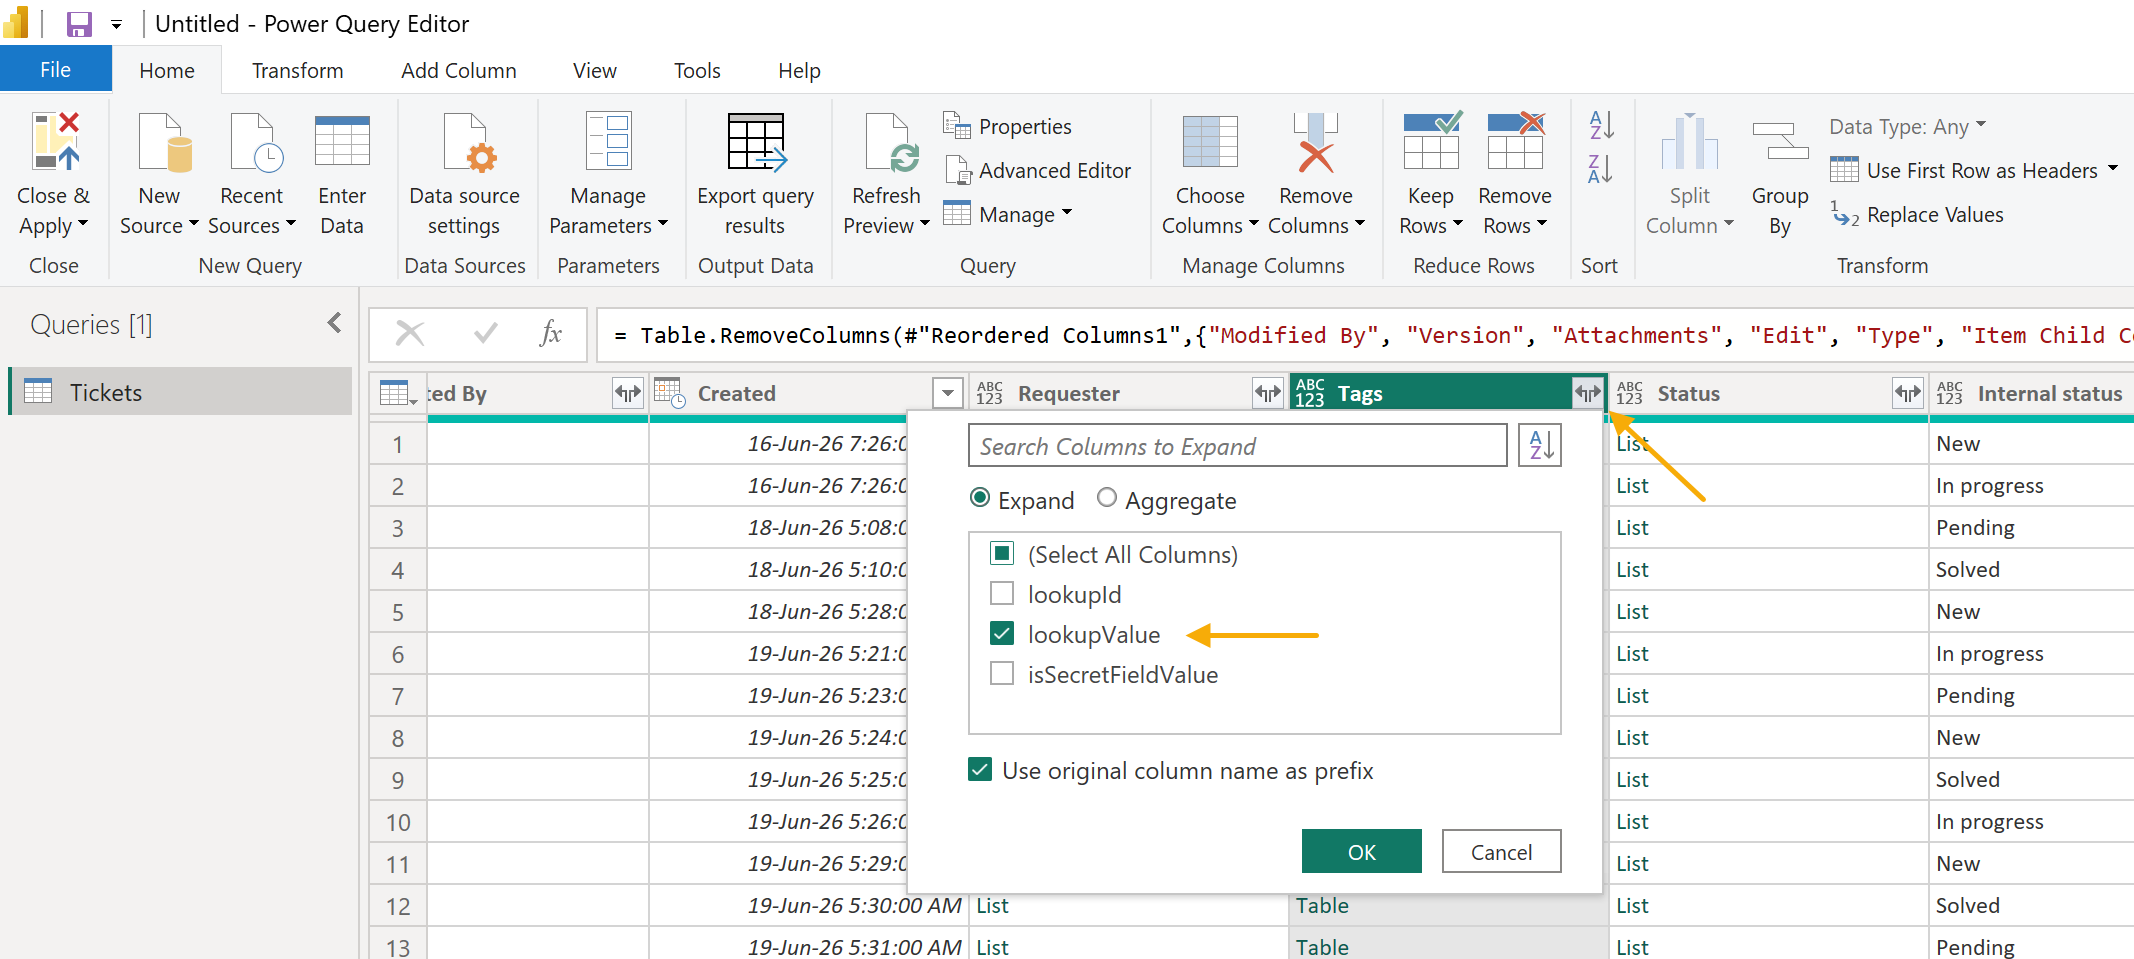Switch to the View tab
Image resolution: width=2134 pixels, height=959 pixels.
click(x=595, y=71)
